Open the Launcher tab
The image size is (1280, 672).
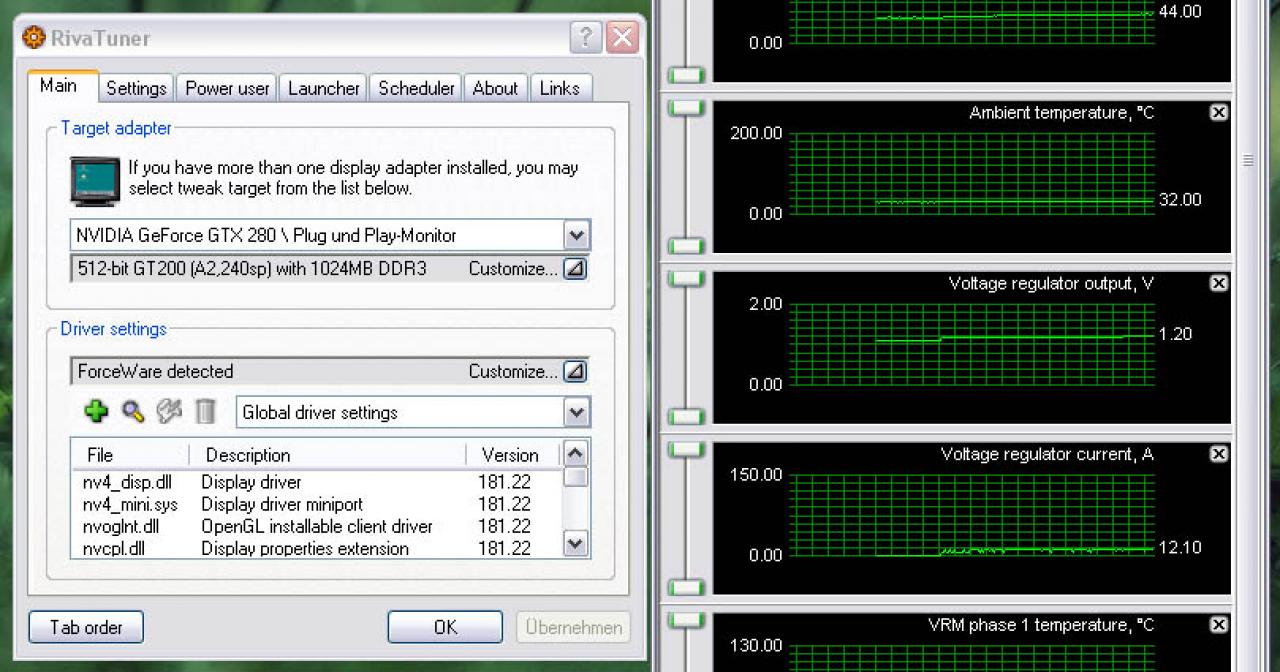coord(323,88)
